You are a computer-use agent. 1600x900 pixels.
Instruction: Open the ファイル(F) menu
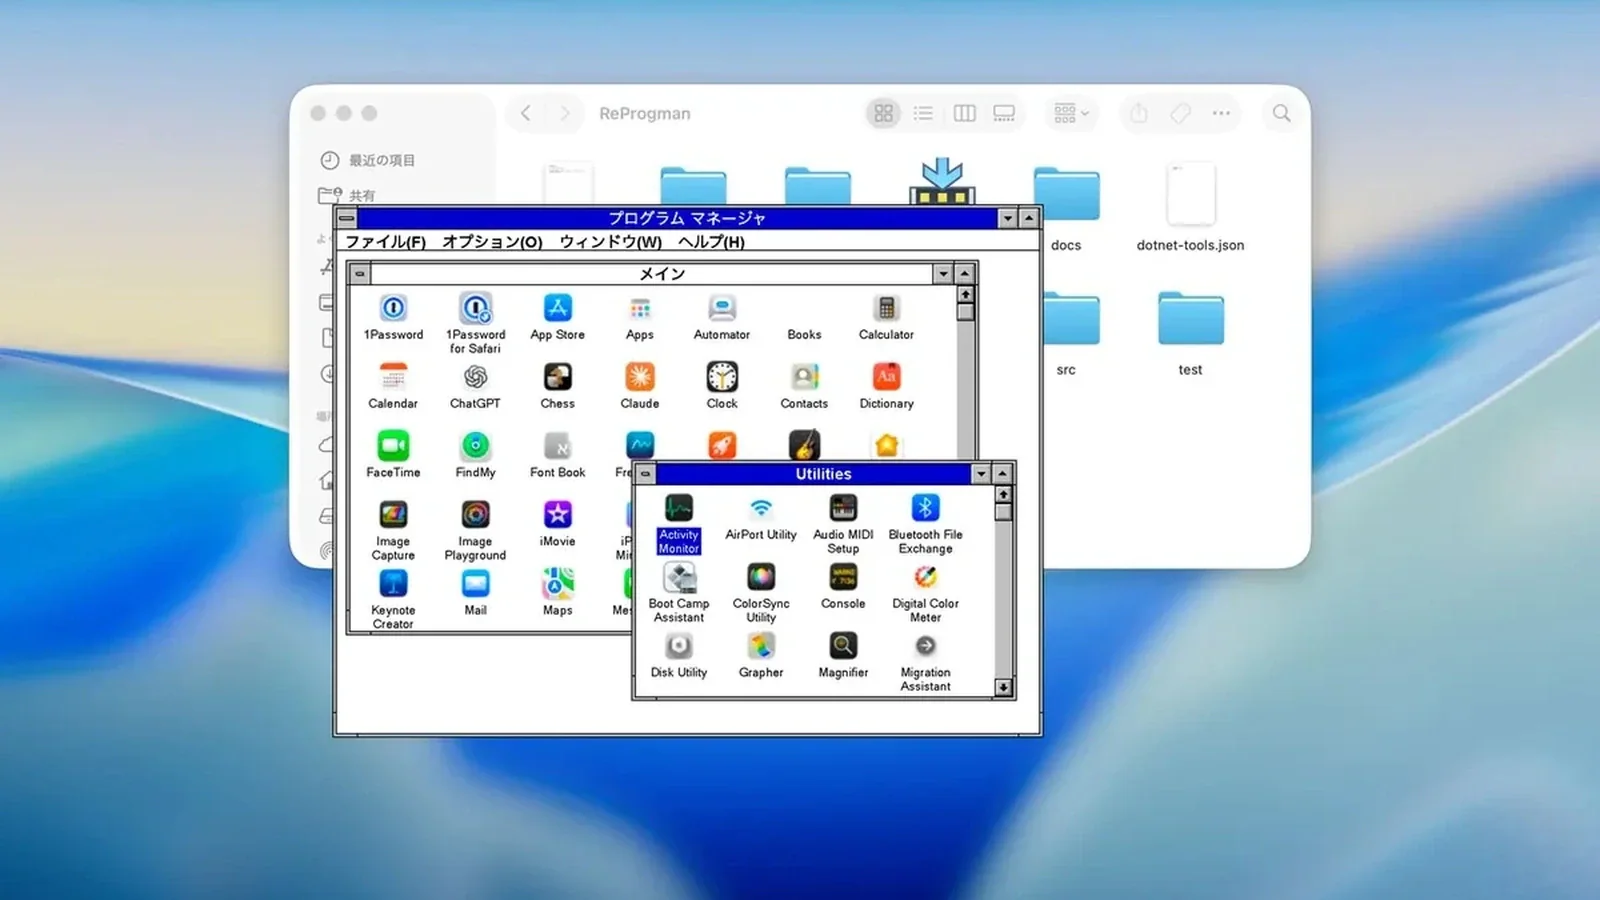click(386, 241)
